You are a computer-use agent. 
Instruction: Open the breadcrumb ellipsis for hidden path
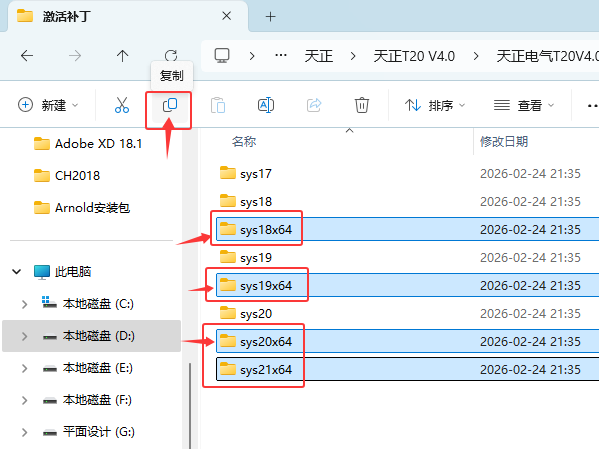(x=281, y=56)
